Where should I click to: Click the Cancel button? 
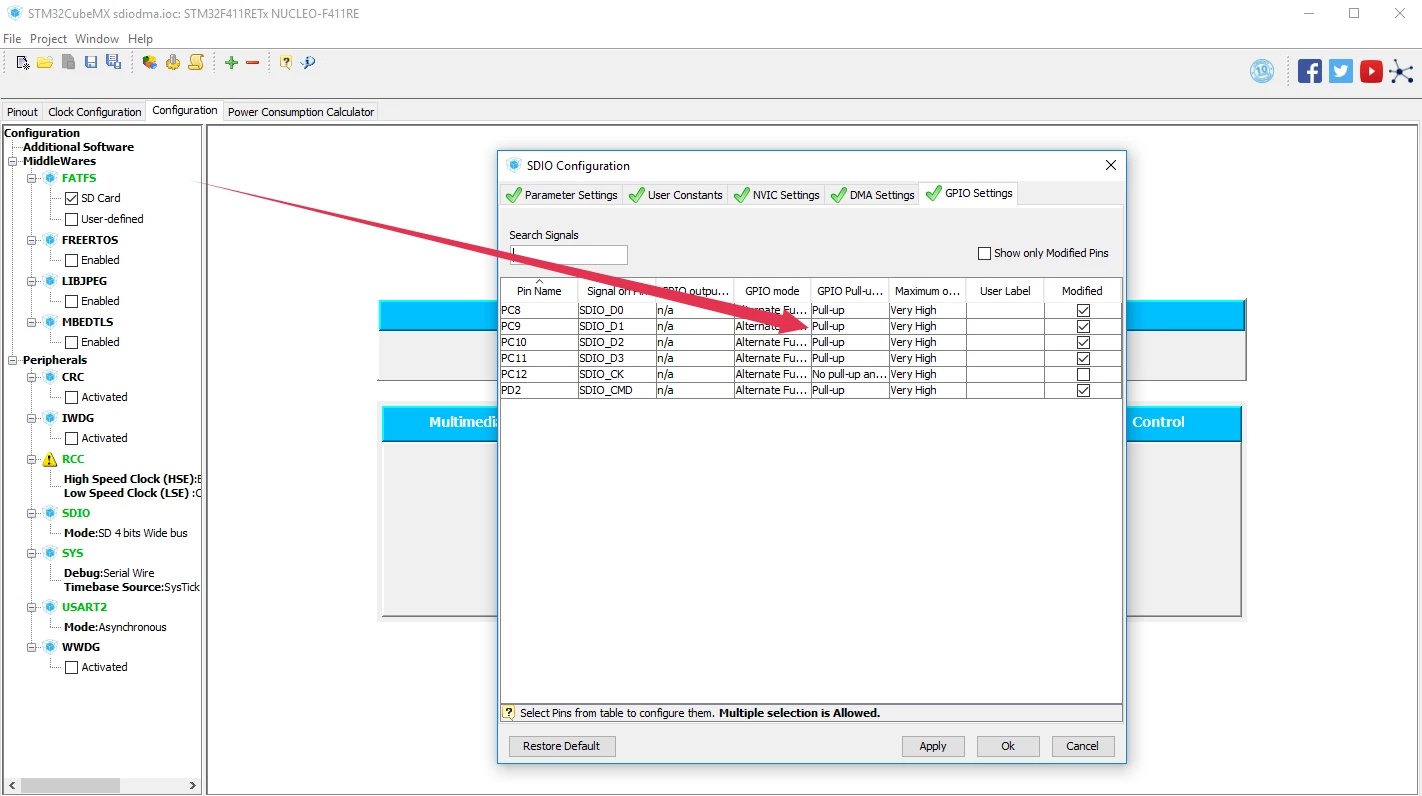point(1082,746)
